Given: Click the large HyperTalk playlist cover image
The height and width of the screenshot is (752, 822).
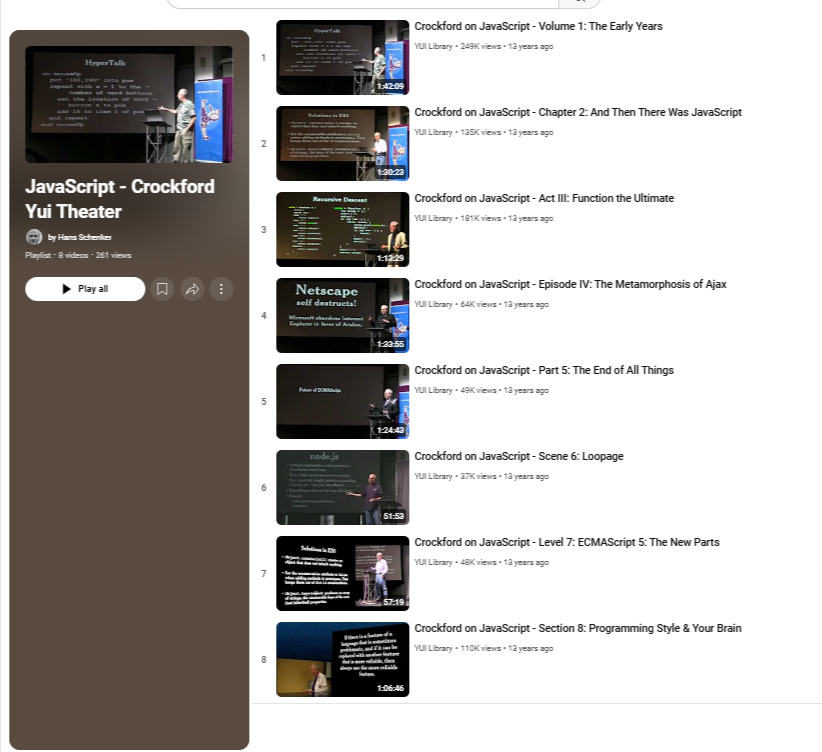Looking at the screenshot, I should tap(129, 104).
